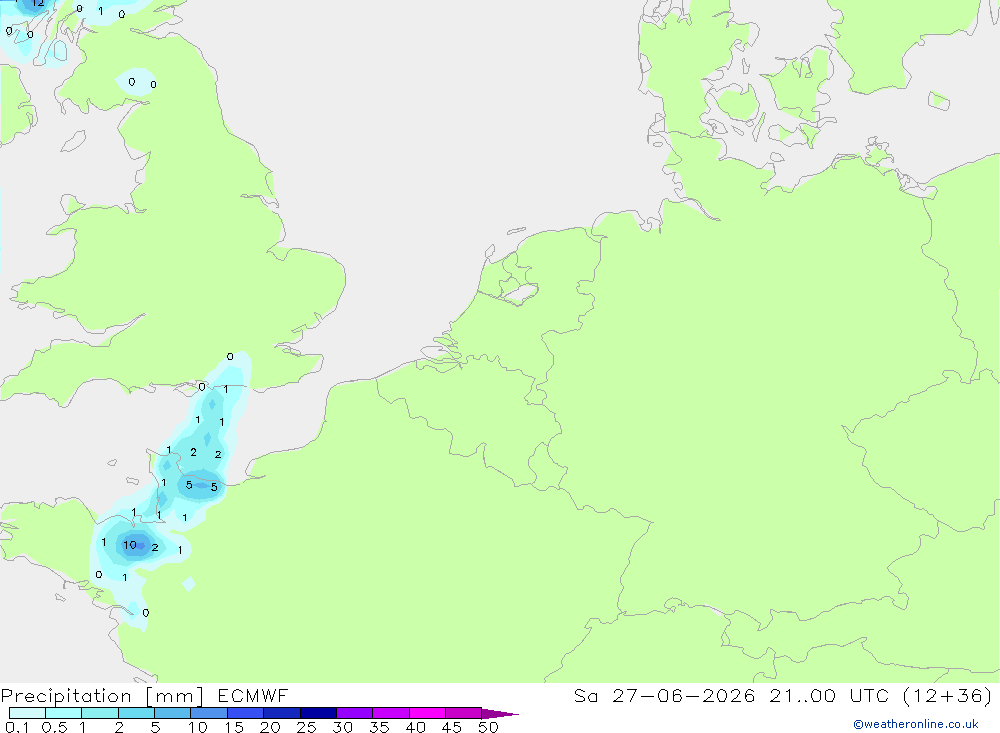1000x733 pixels.
Task: Select the 15 legend label
Action: tap(234, 727)
